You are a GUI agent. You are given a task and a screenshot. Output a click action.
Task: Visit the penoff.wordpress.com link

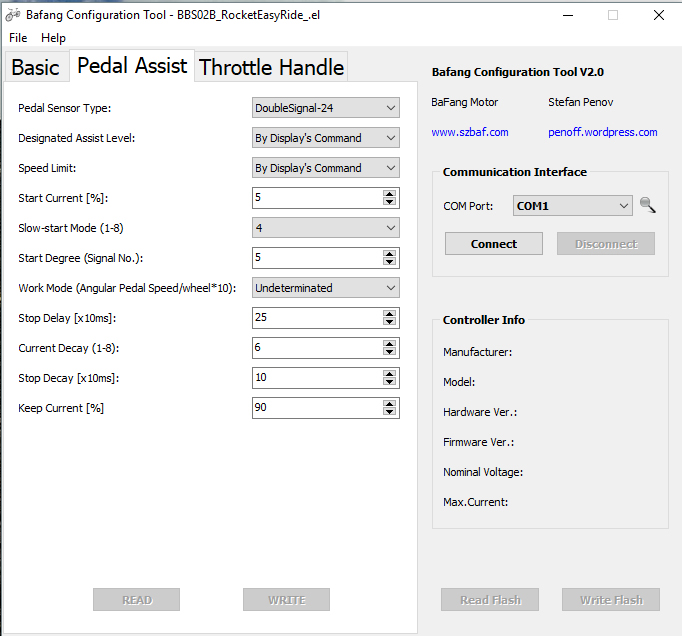[x=602, y=132]
